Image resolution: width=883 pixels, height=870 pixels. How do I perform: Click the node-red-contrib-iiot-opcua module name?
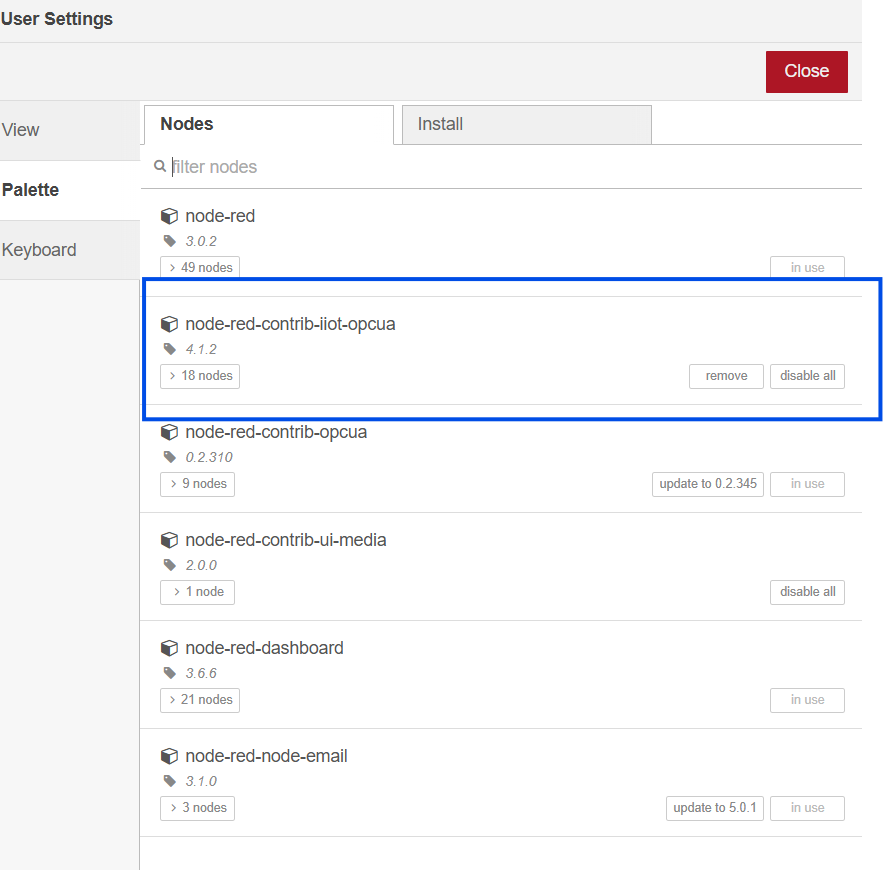click(290, 324)
